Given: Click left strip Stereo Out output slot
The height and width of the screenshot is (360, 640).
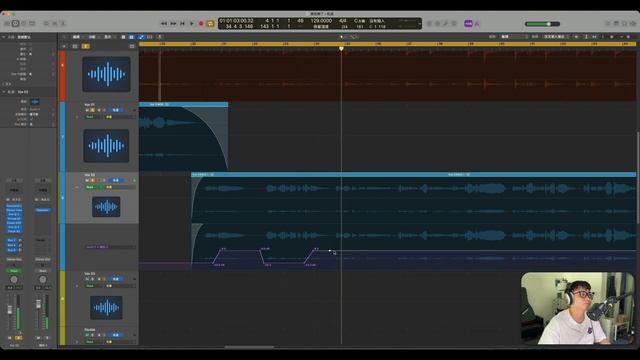Looking at the screenshot, I should 14,259.
